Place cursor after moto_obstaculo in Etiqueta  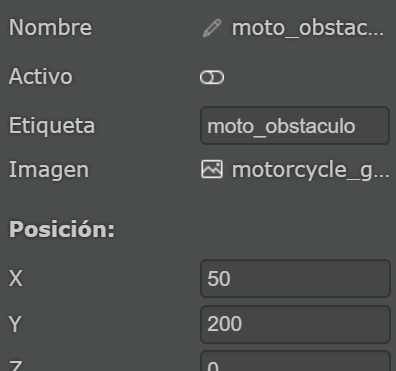click(356, 126)
